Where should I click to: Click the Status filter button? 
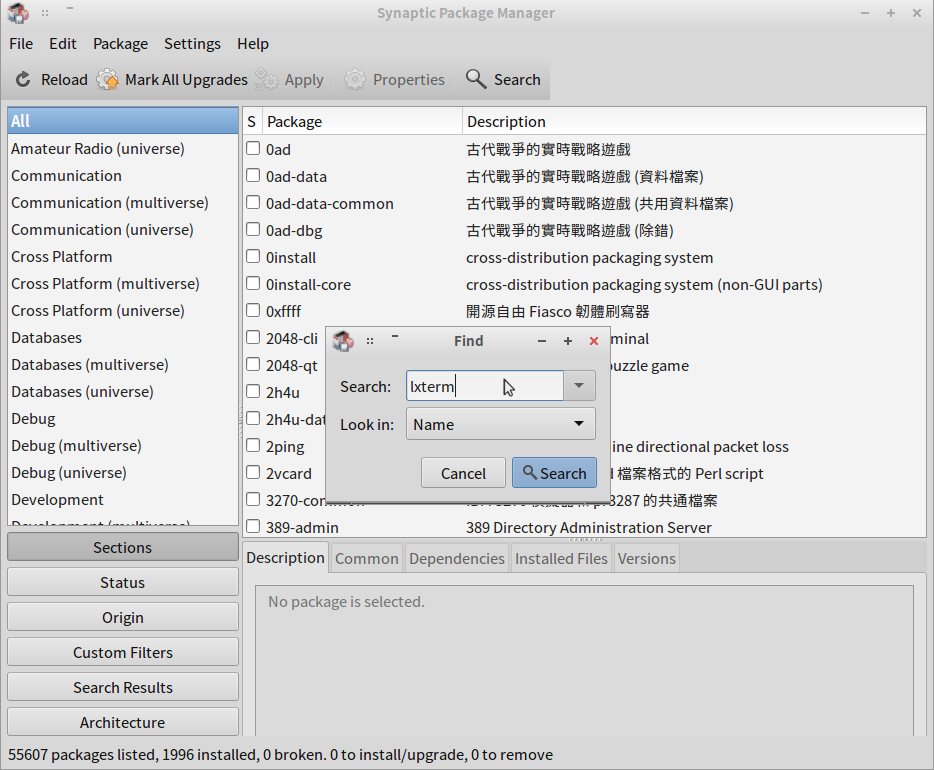[123, 582]
